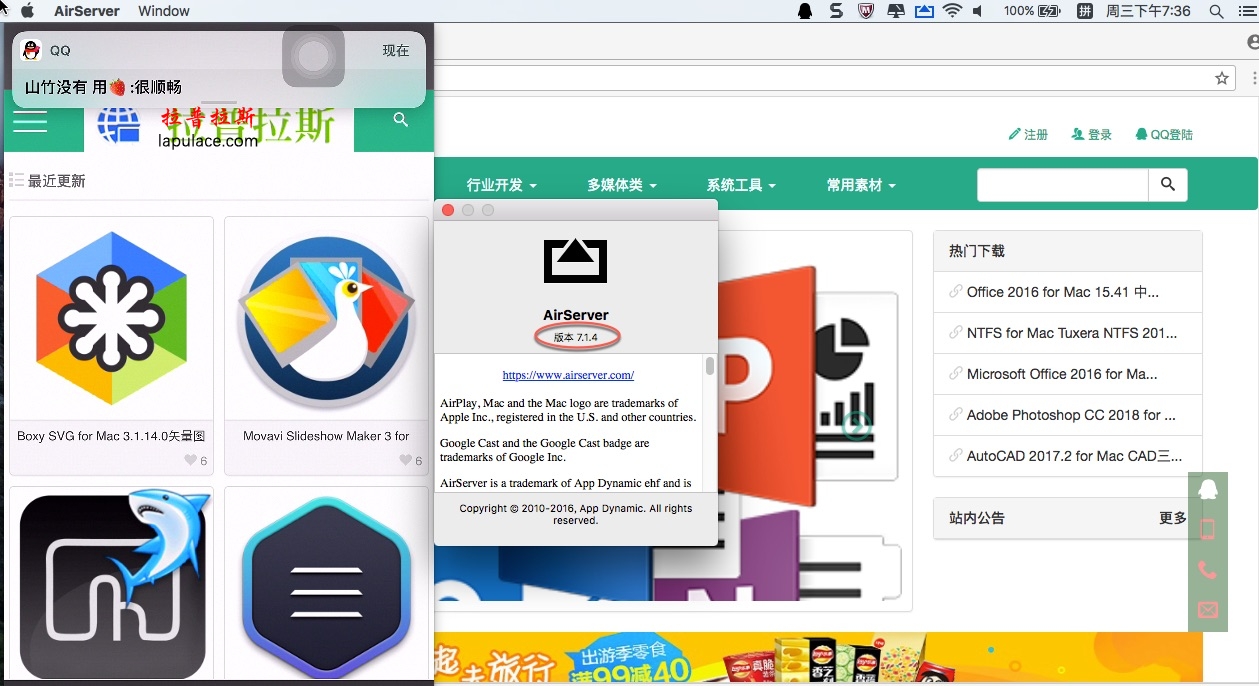Click the battery status icon

coord(1049,11)
